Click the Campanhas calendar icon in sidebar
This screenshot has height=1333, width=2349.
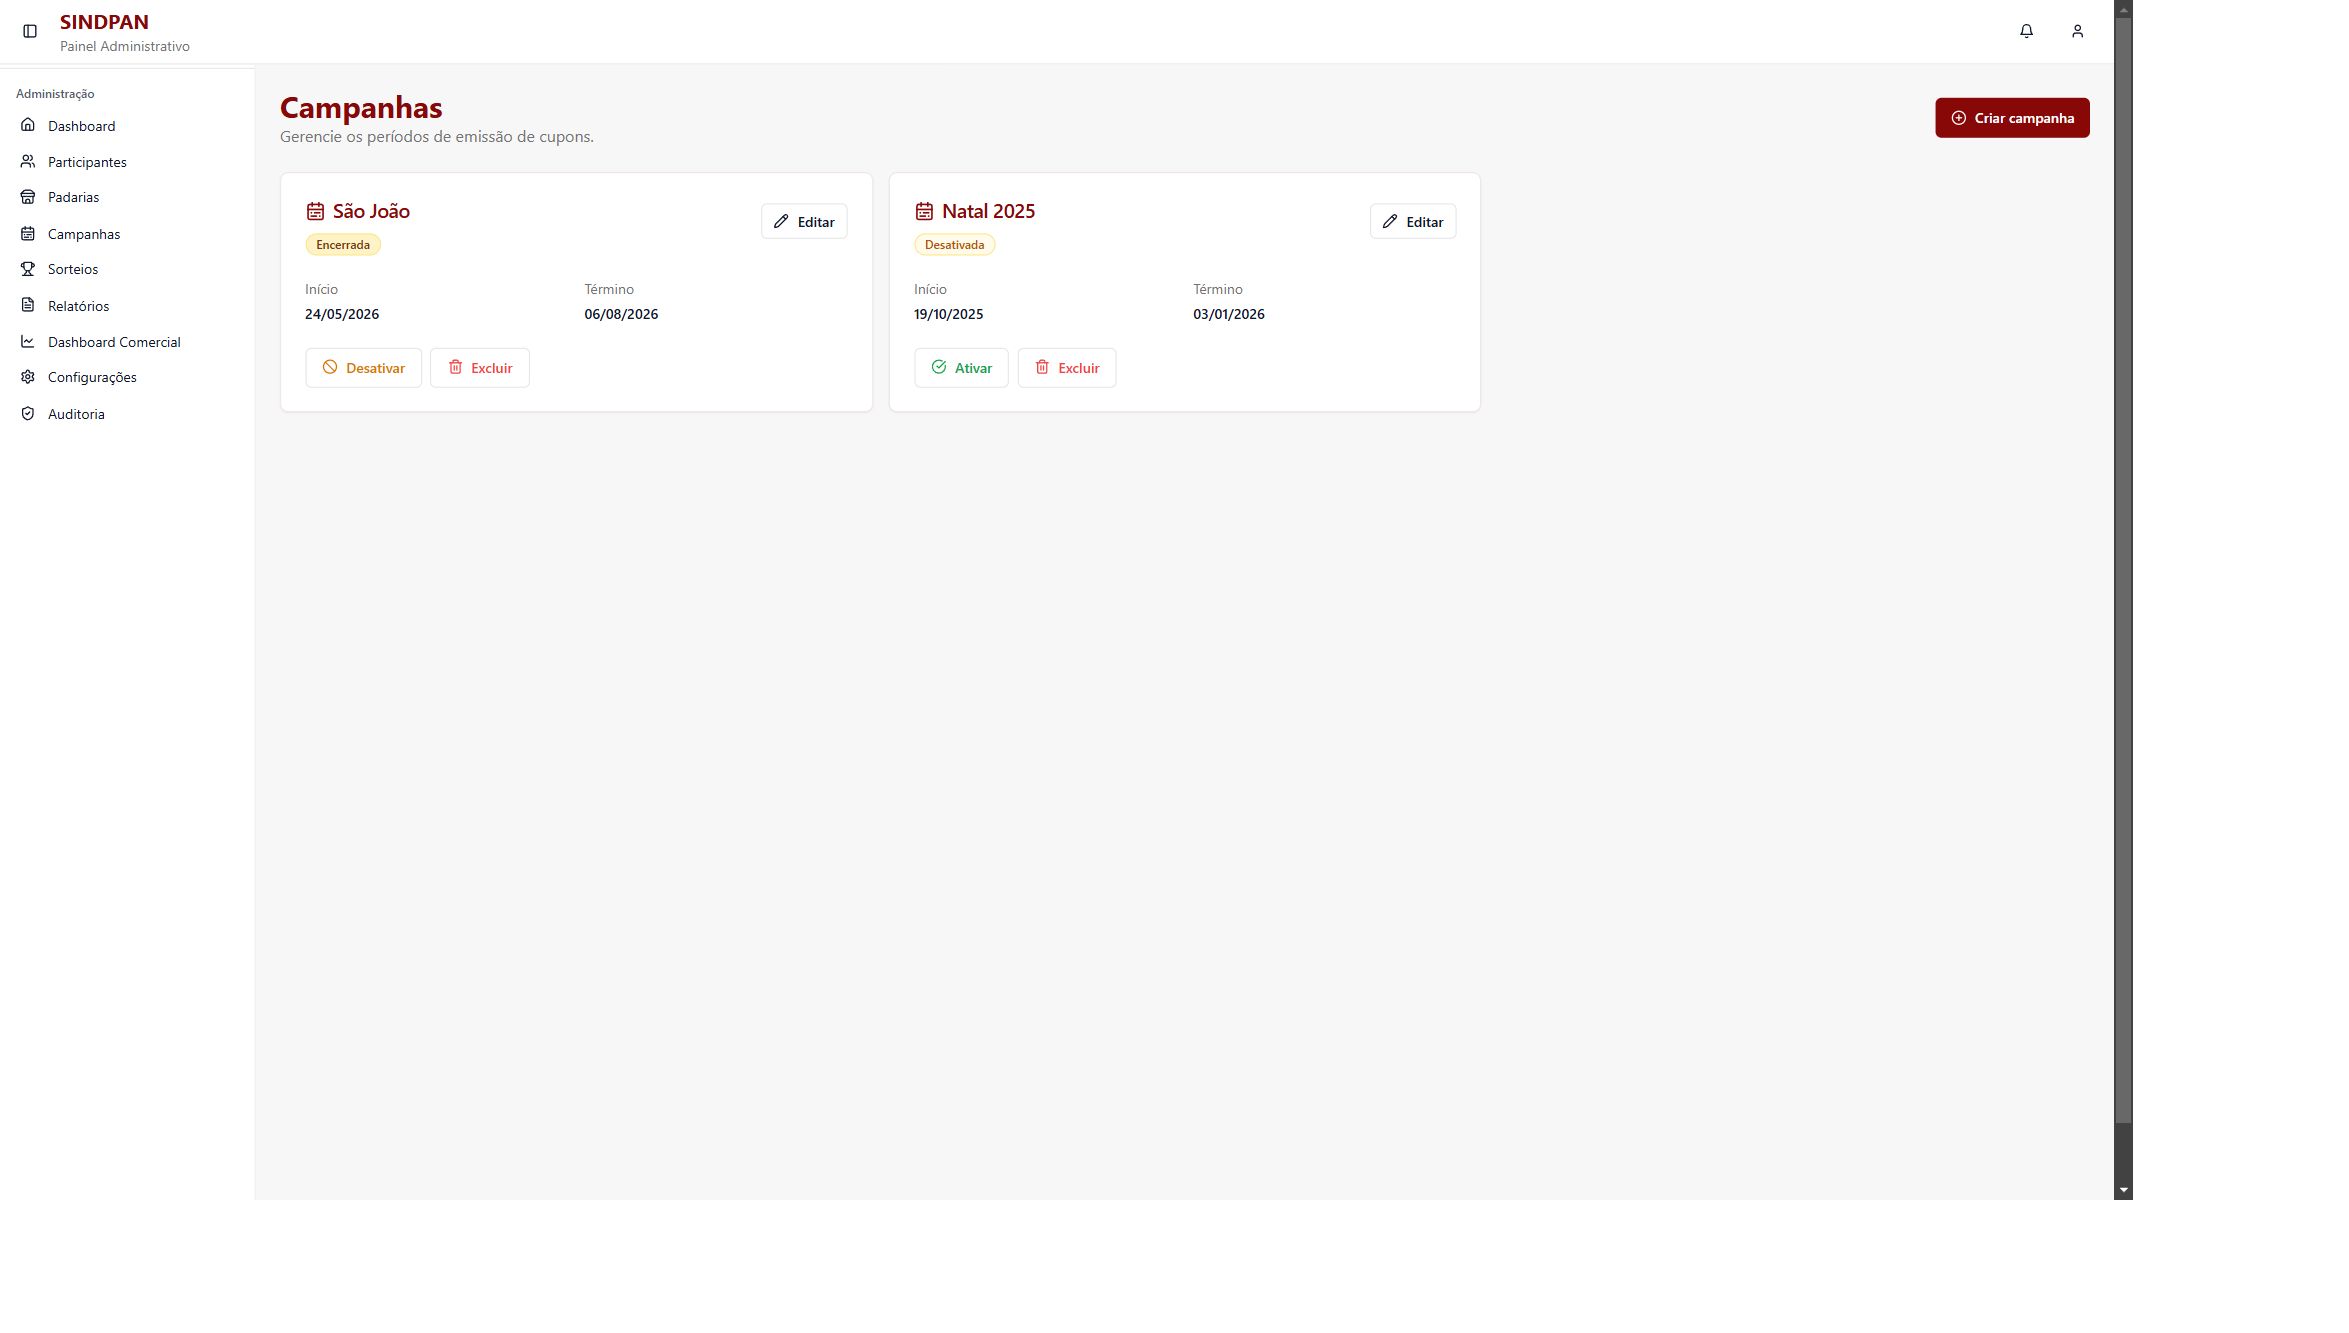28,233
